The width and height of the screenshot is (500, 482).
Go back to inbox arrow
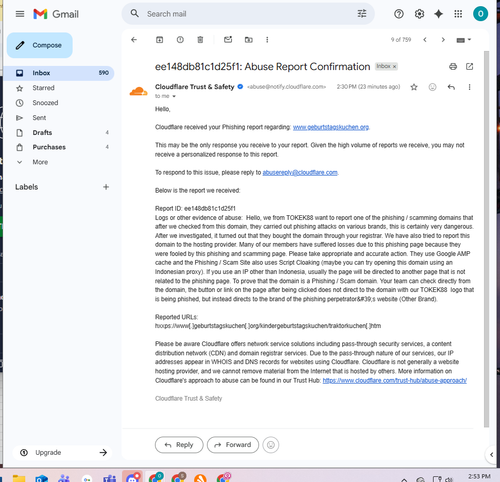[x=134, y=40]
